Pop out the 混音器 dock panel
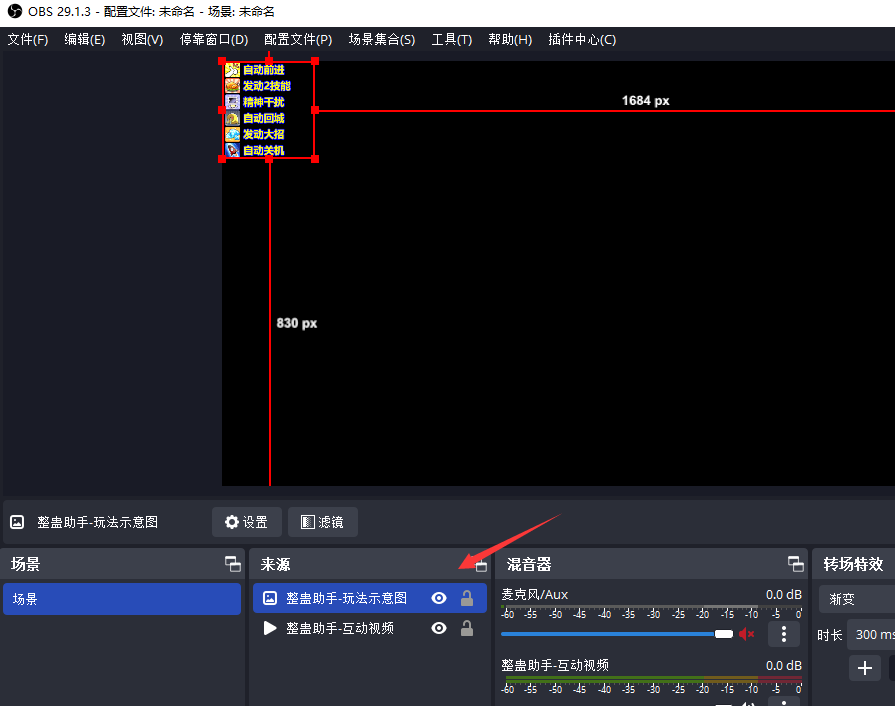895x706 pixels. (796, 564)
